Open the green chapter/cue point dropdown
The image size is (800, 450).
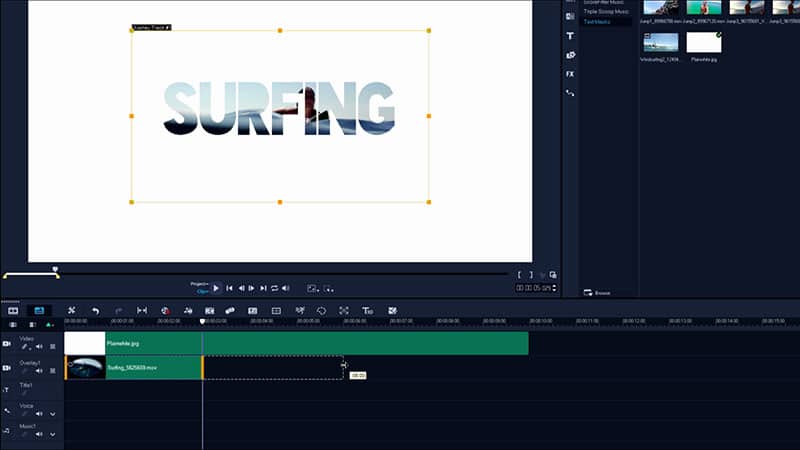tap(49, 324)
